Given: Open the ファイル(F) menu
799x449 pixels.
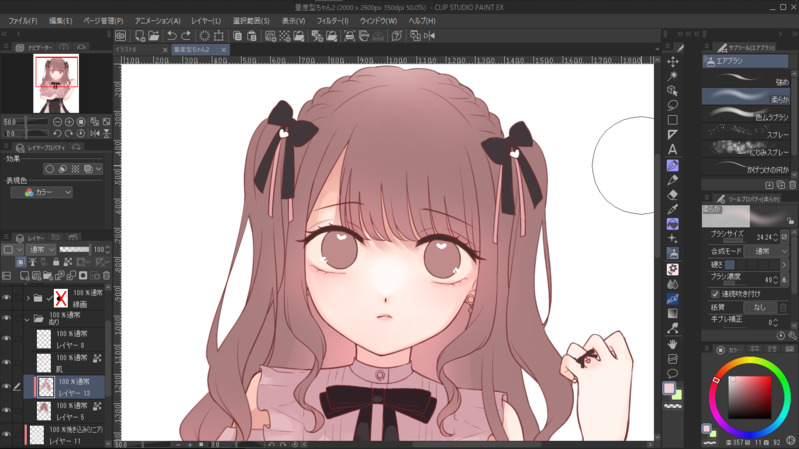Looking at the screenshot, I should 23,21.
